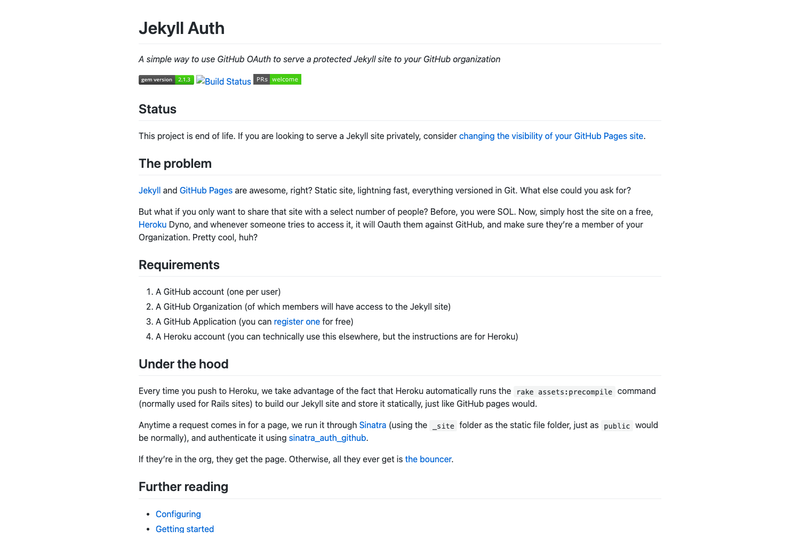Click the rake assets:precompile code snippet
Screen dimensions: 800x533
[564, 392]
